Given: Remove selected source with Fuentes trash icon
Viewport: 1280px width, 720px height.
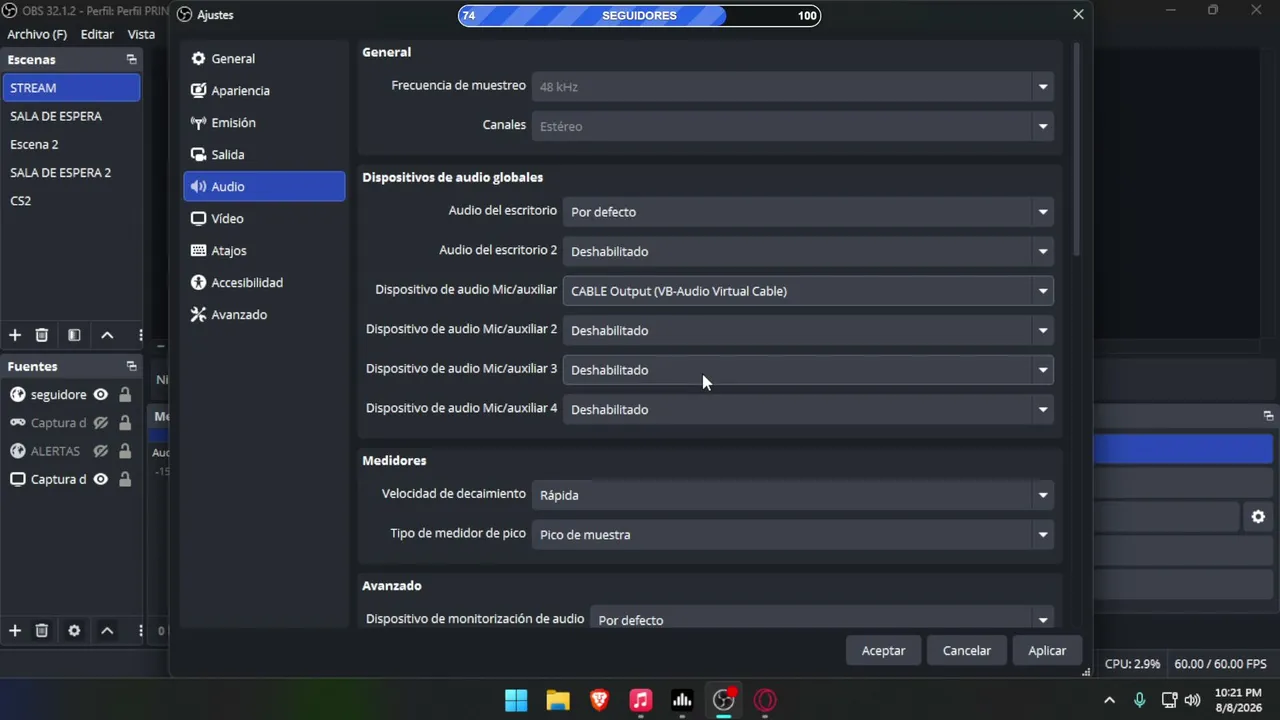Looking at the screenshot, I should point(42,630).
